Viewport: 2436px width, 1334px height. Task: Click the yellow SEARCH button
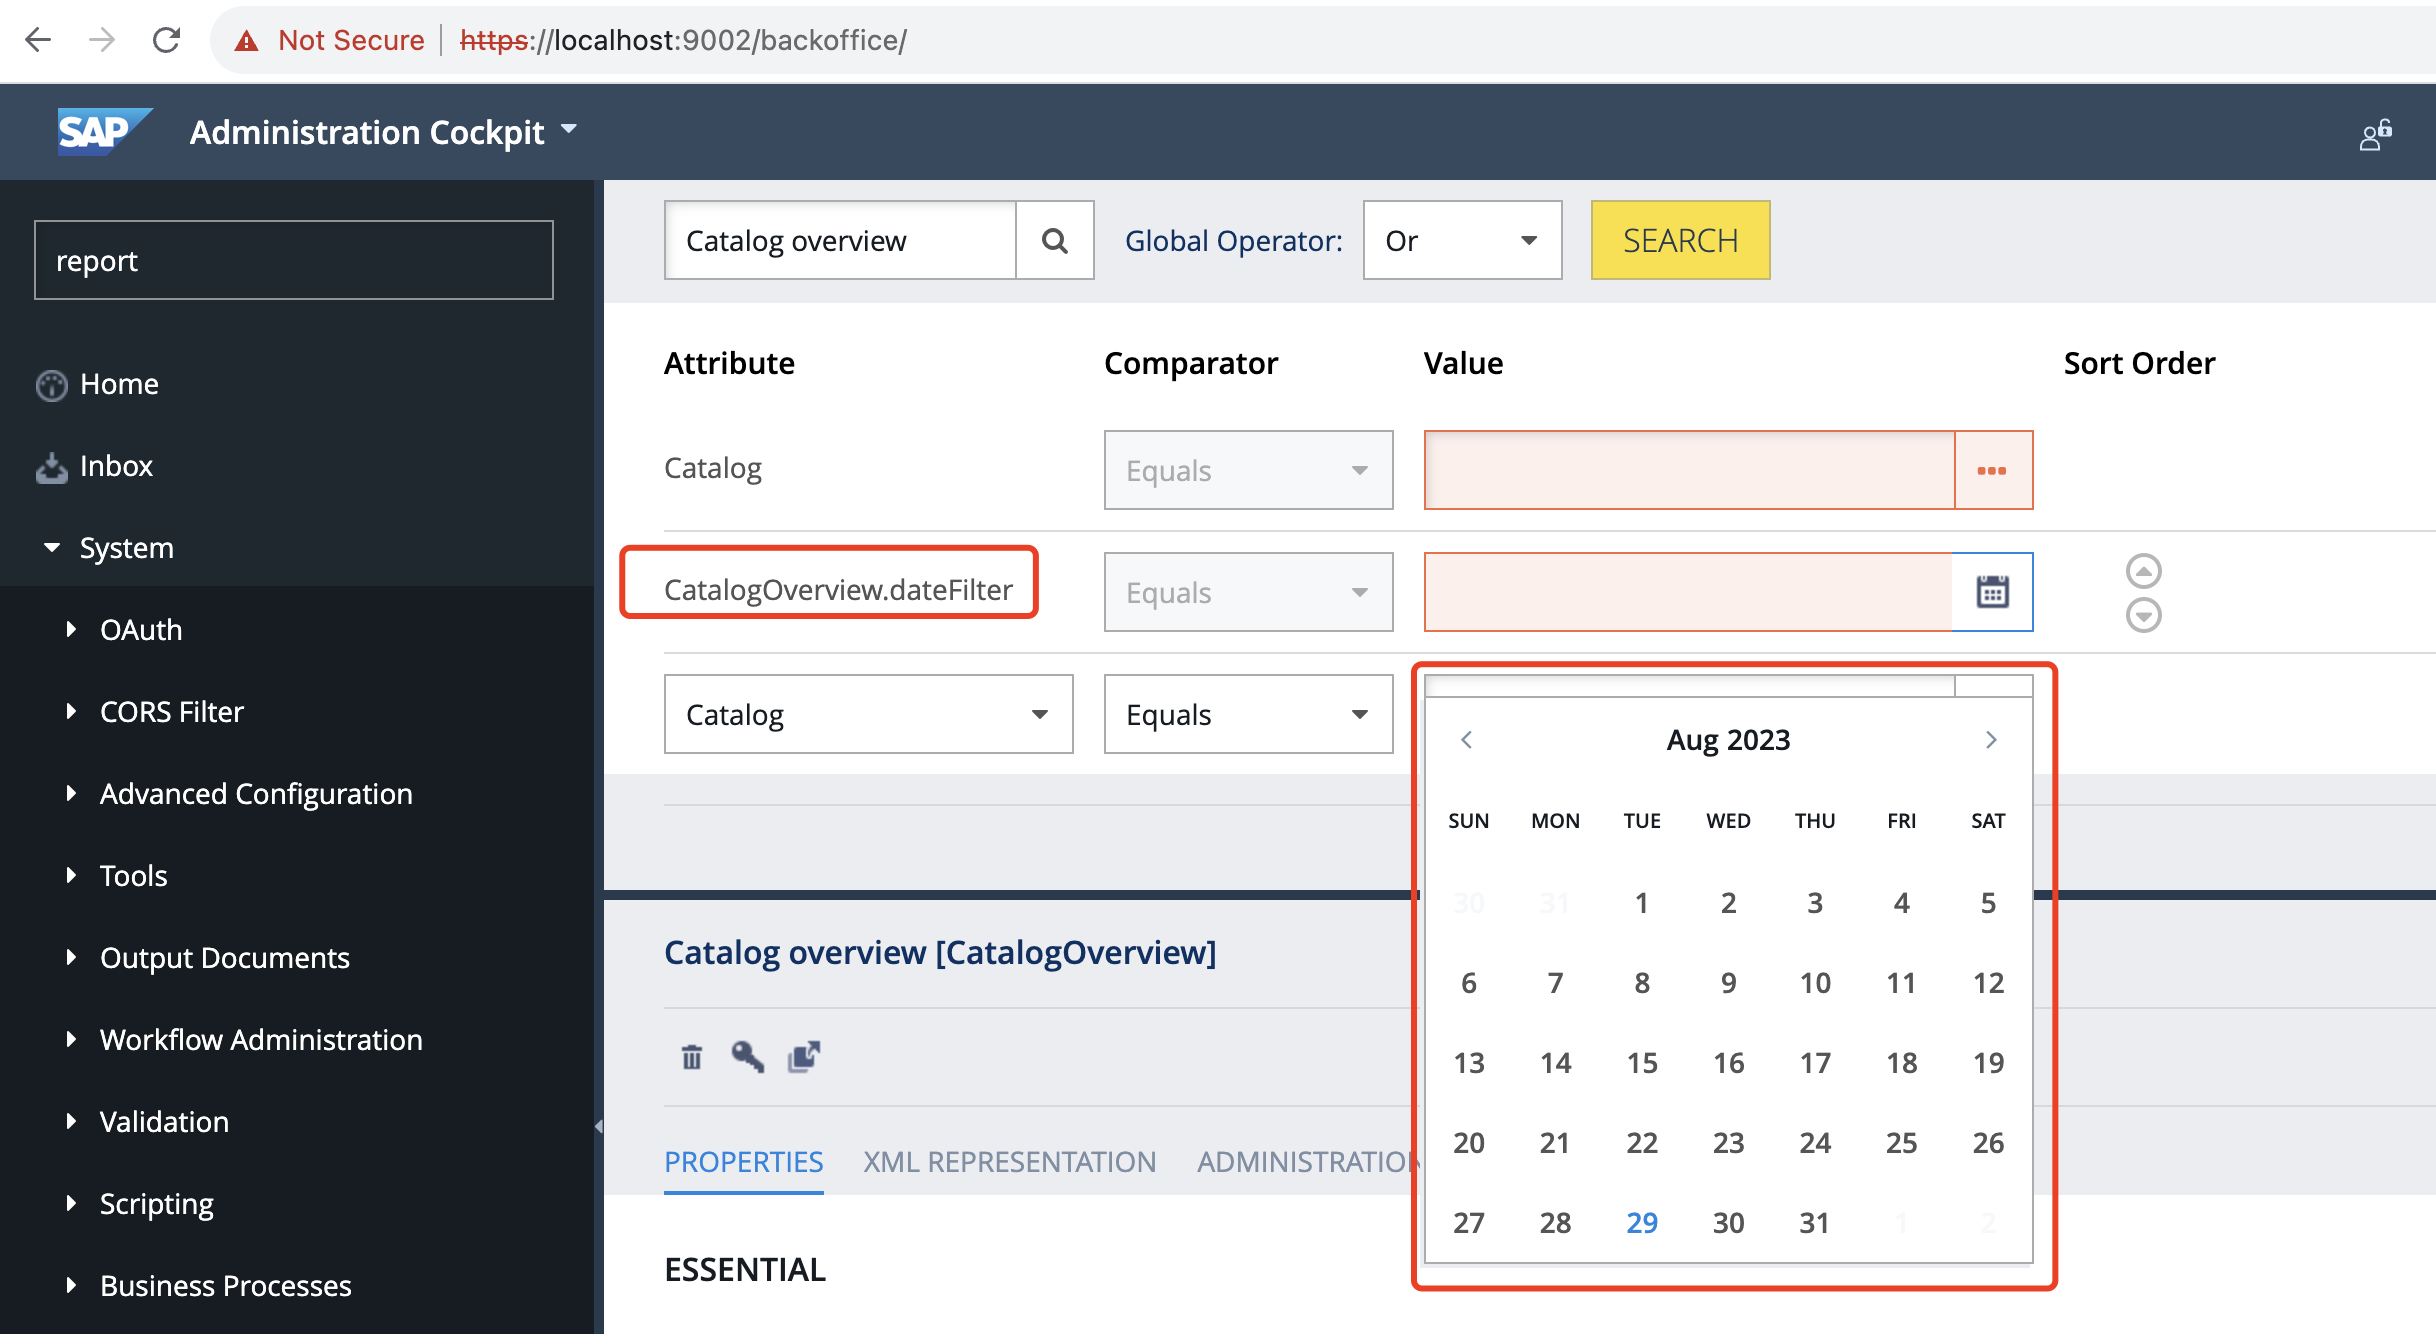pyautogui.click(x=1680, y=241)
